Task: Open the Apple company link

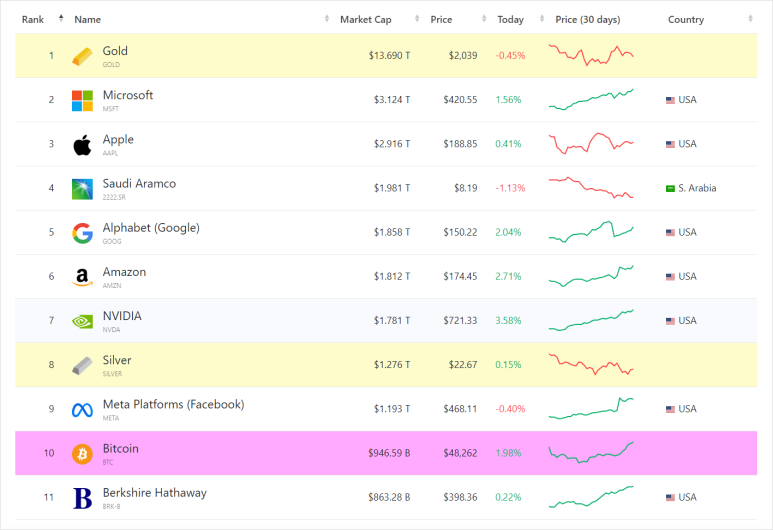Action: 118,140
